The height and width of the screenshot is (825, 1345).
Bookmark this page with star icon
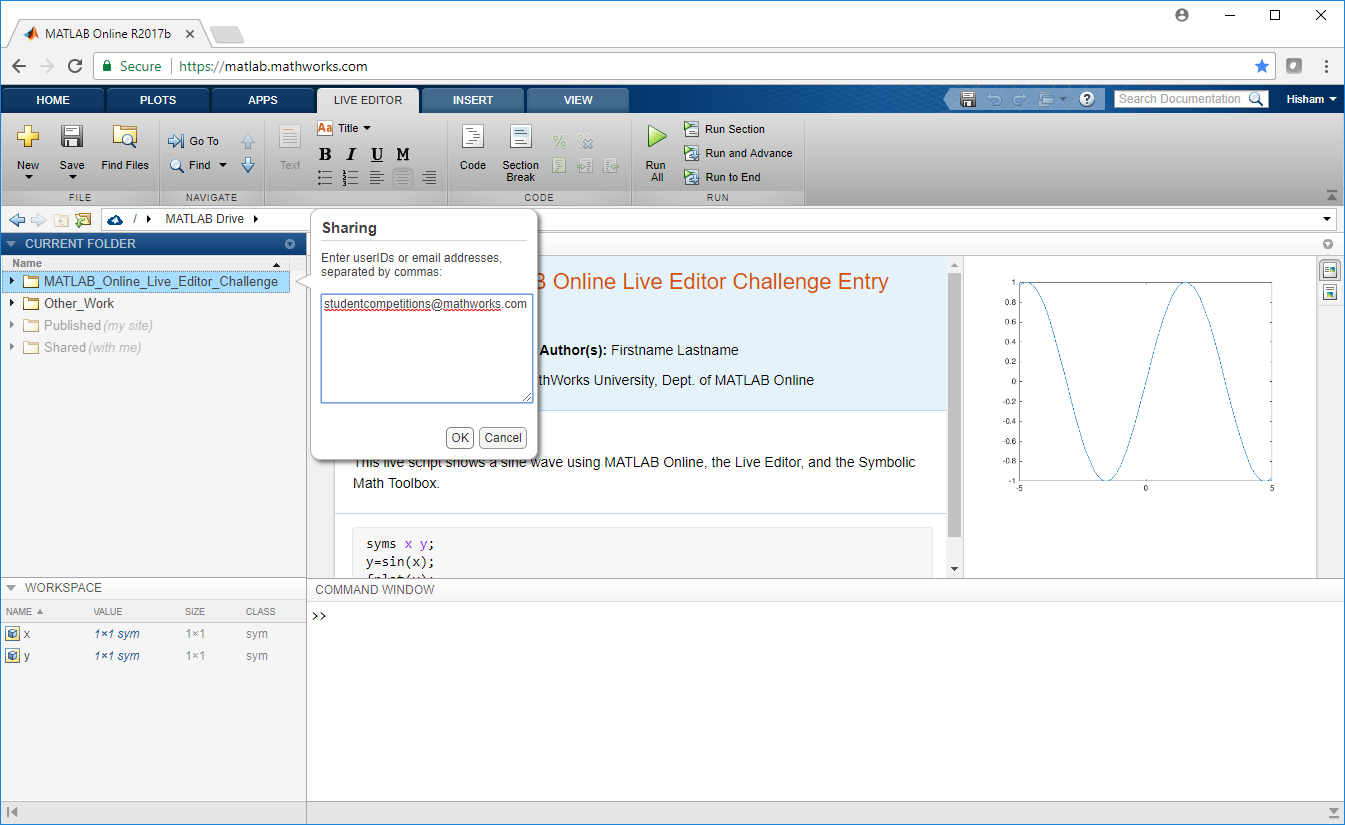coord(1262,66)
